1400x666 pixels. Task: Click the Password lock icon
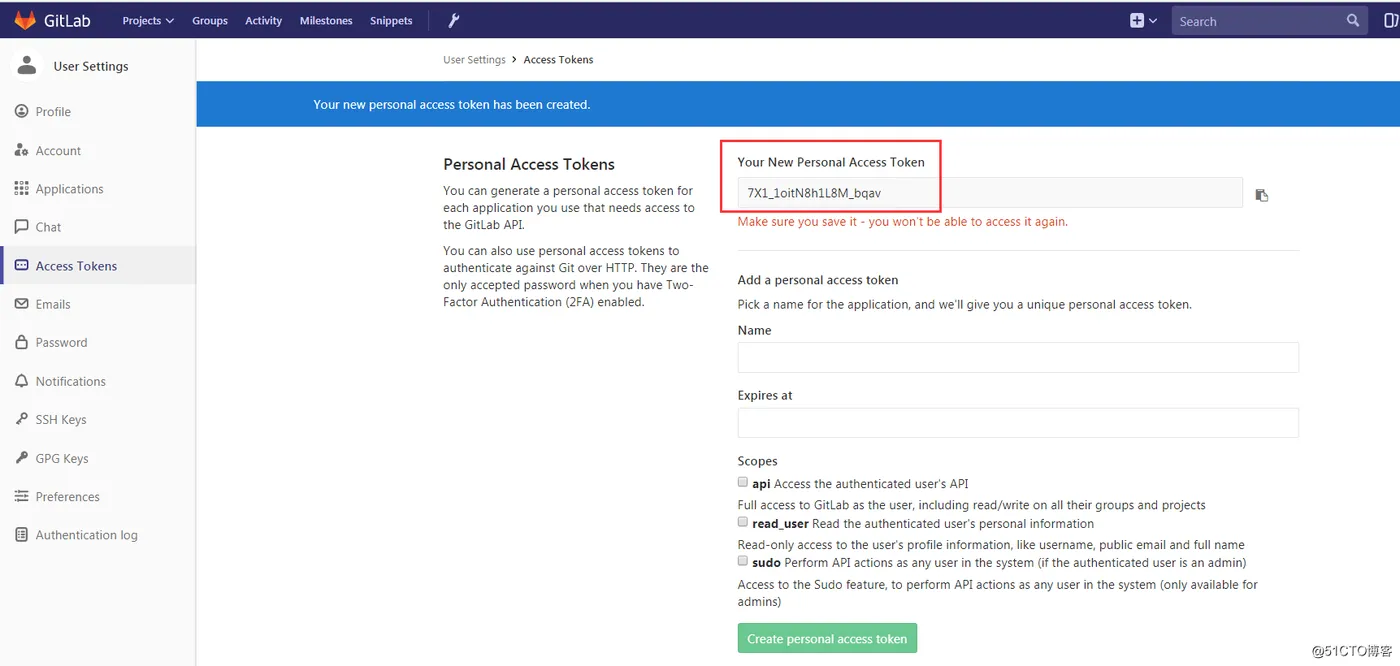point(22,342)
